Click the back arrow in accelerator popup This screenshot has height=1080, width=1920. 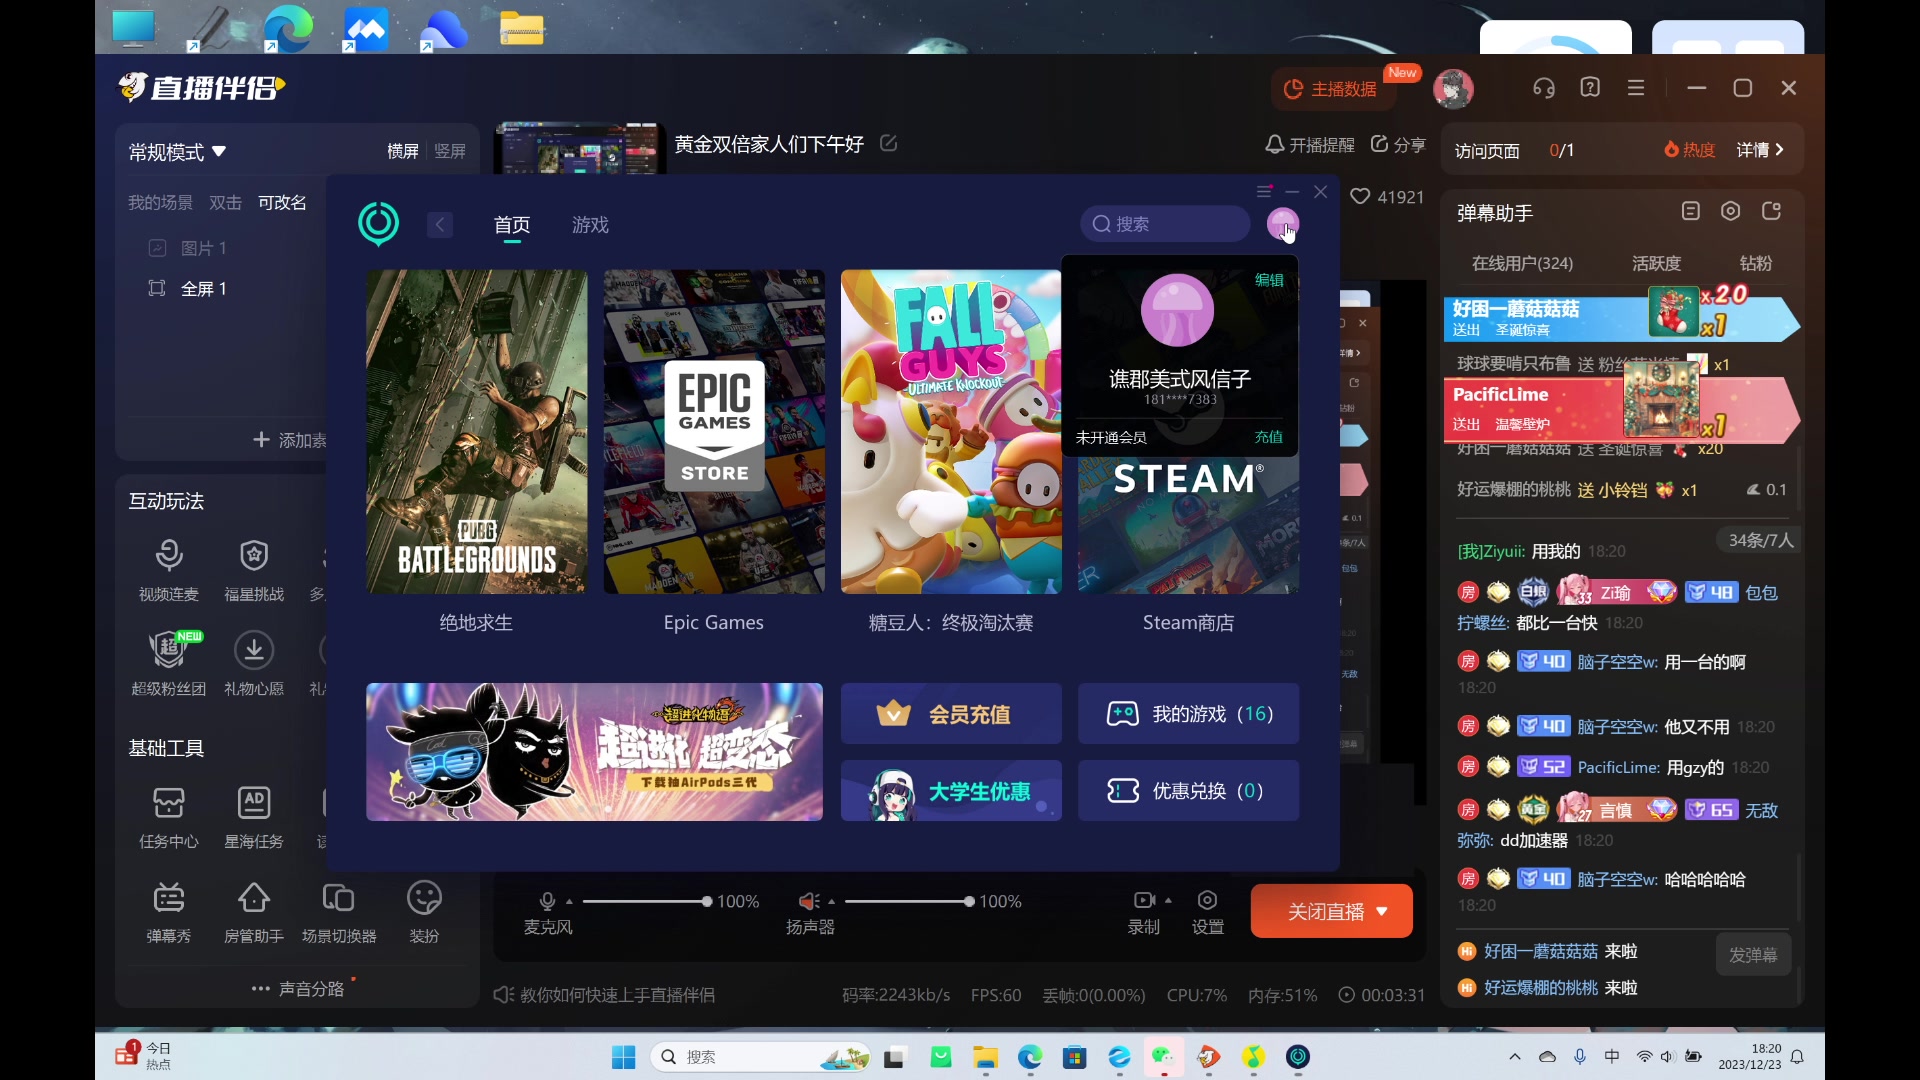[440, 225]
